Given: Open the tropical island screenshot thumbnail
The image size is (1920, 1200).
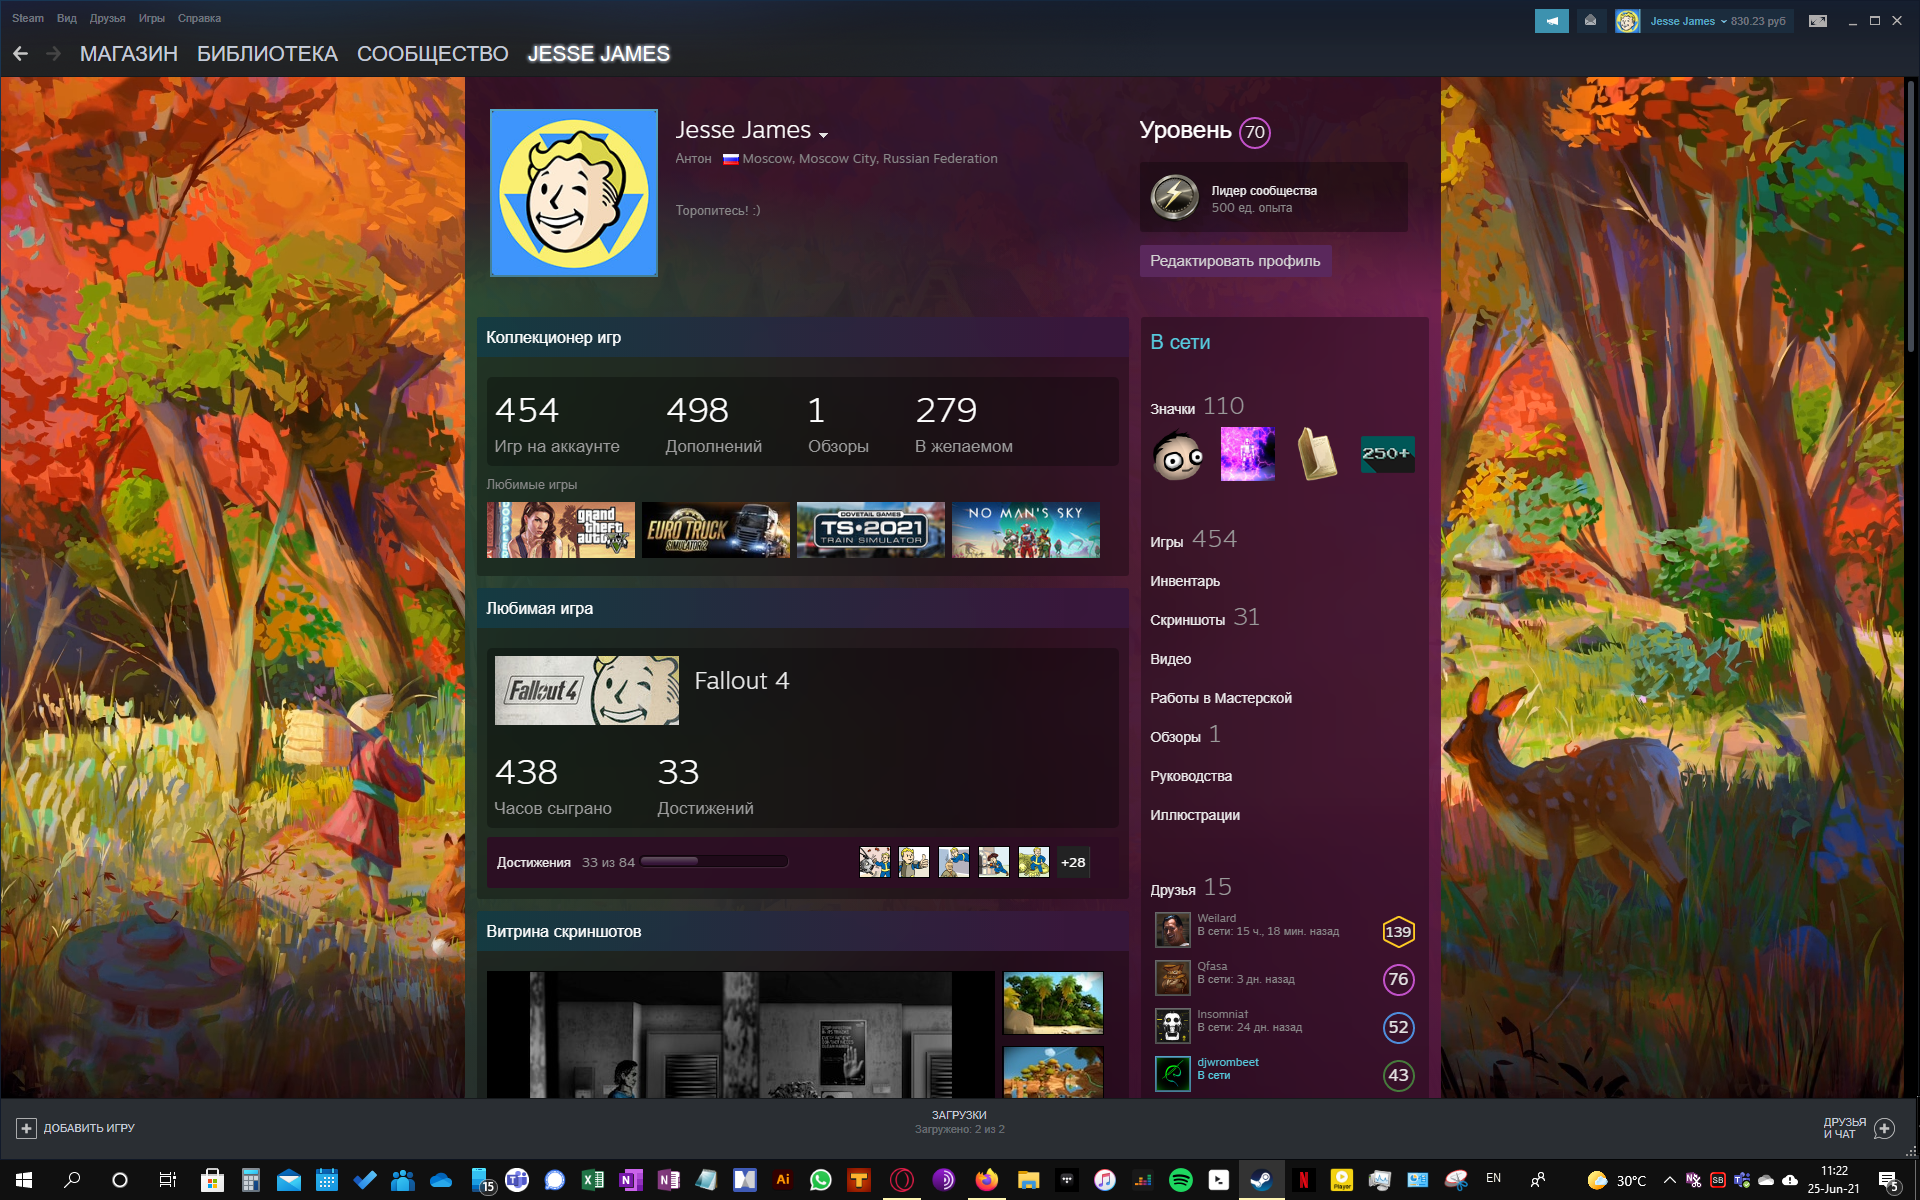Looking at the screenshot, I should click(1053, 1003).
